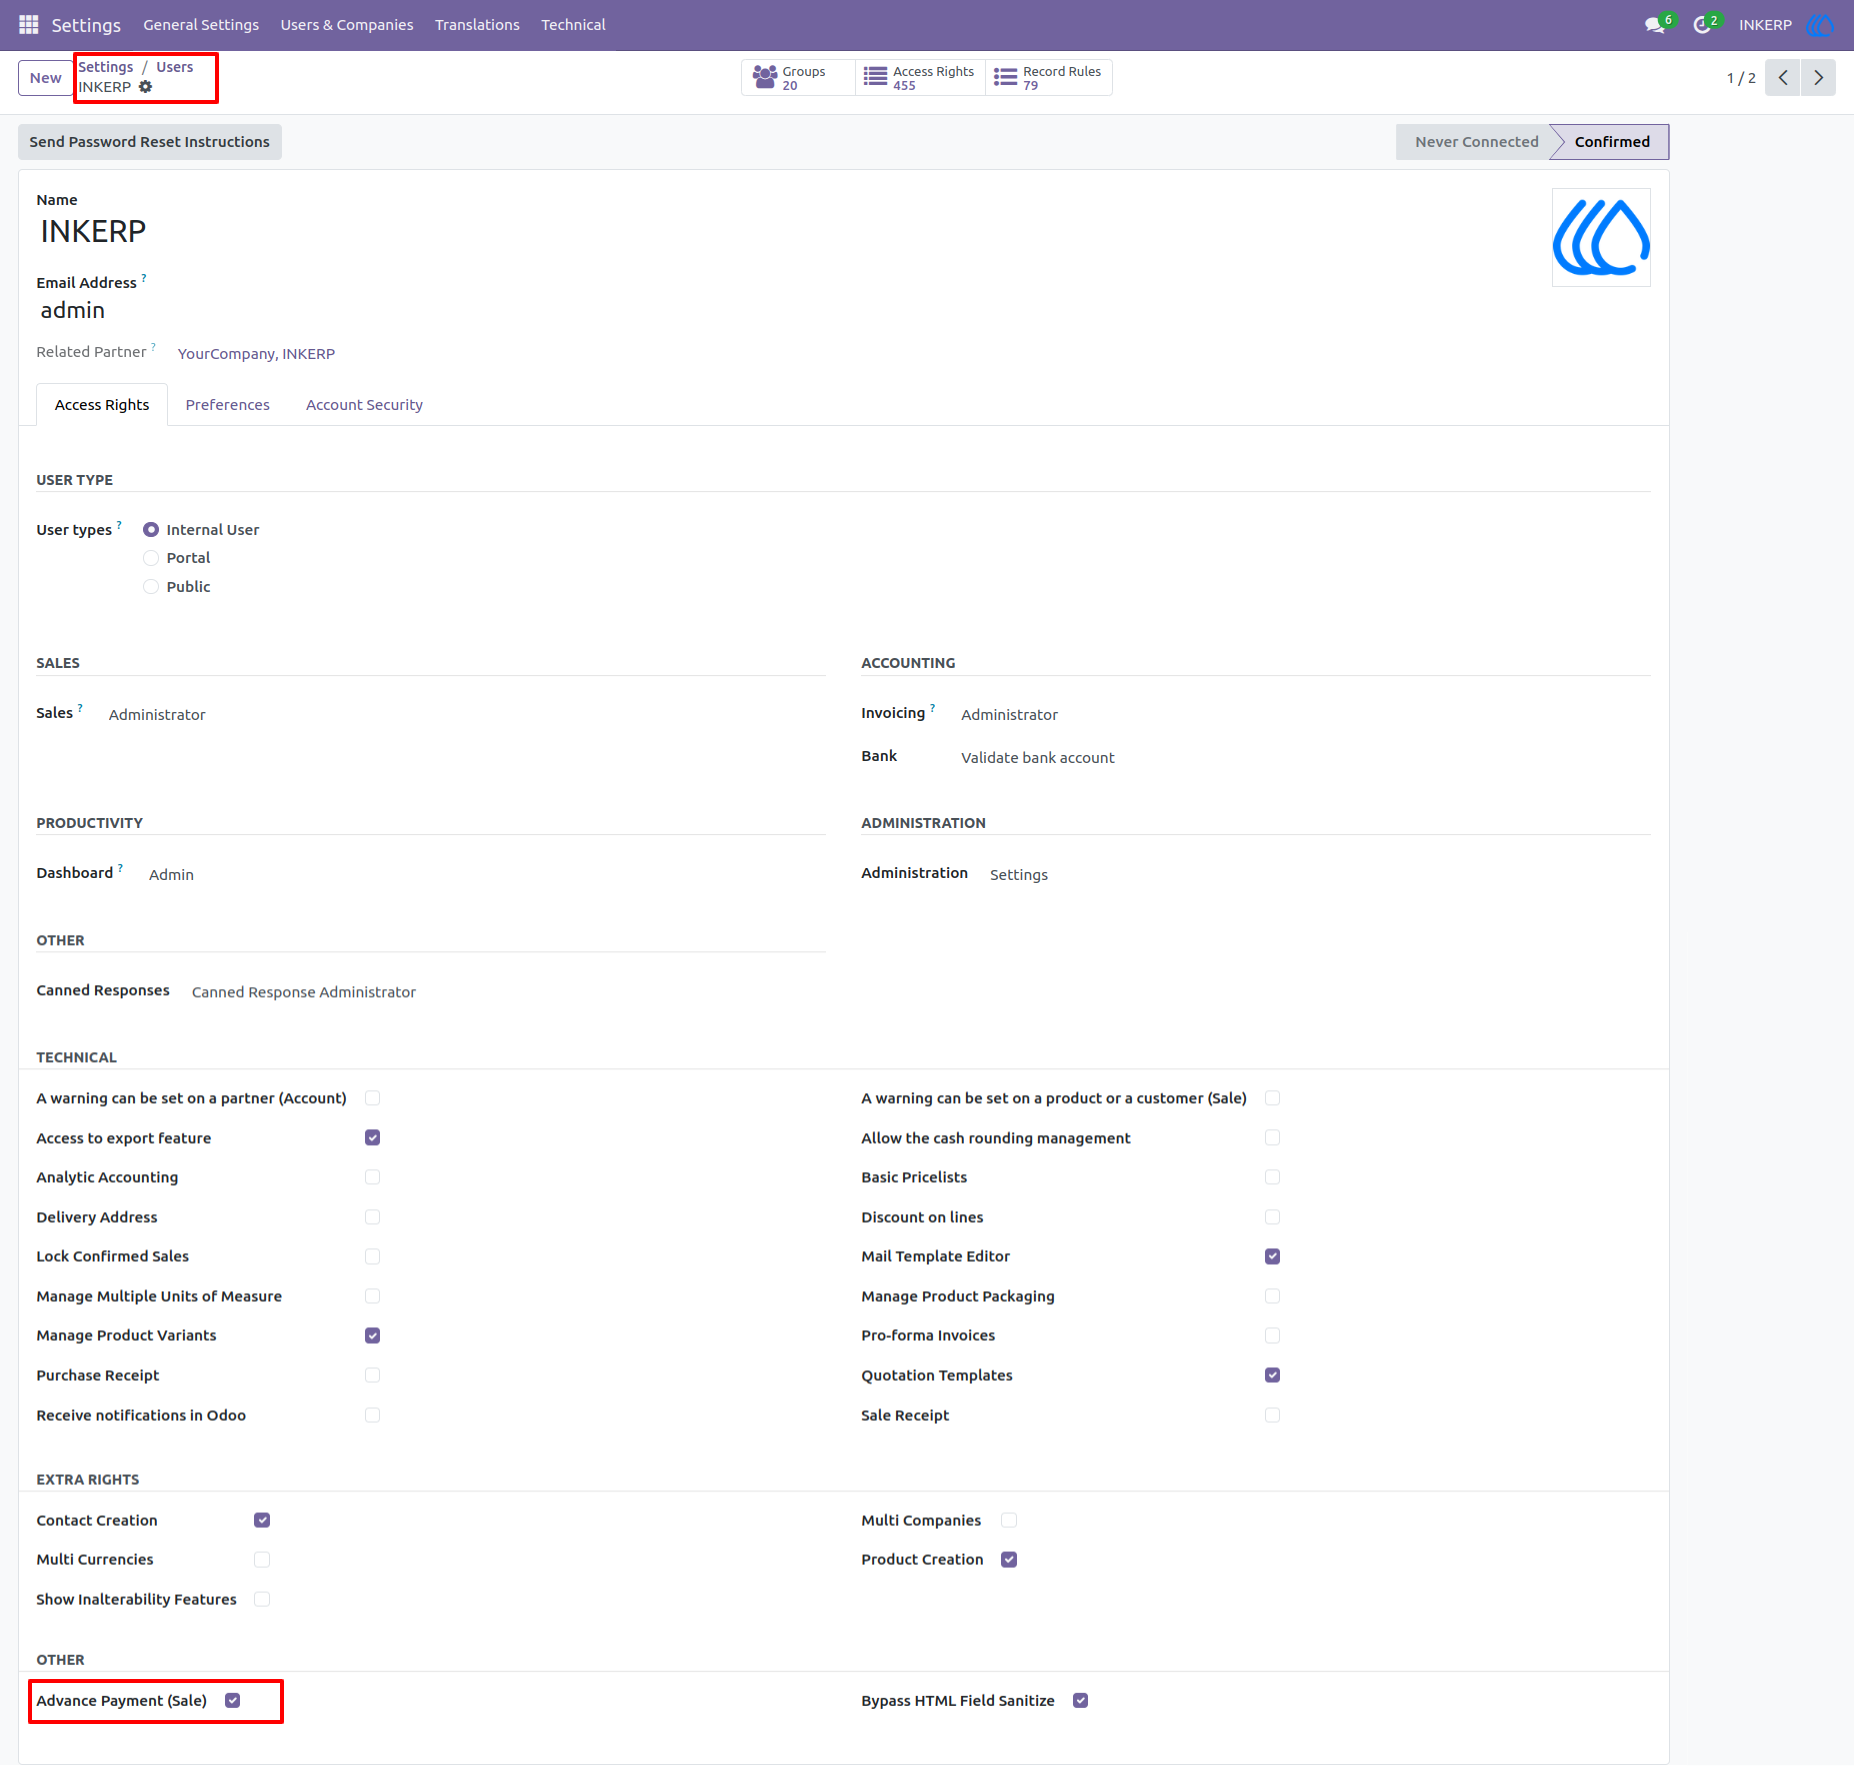Click the INKERP name field
1854x1768 pixels.
click(93, 232)
